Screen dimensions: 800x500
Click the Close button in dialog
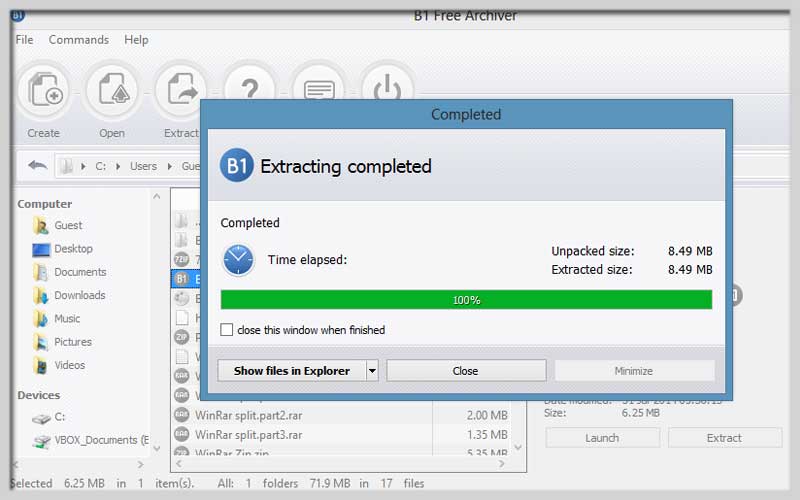click(x=466, y=371)
